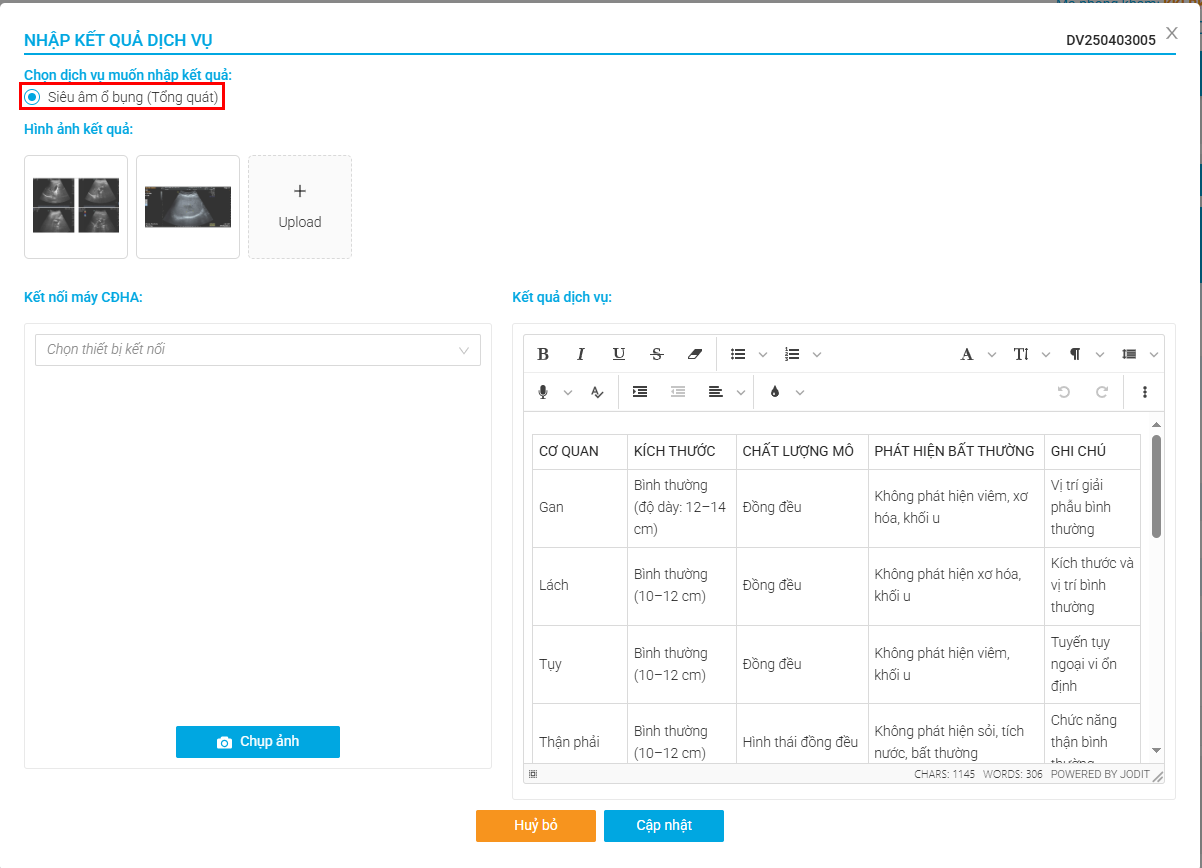The width and height of the screenshot is (1202, 868).
Task: Click the fill color droplet icon
Action: (x=774, y=392)
